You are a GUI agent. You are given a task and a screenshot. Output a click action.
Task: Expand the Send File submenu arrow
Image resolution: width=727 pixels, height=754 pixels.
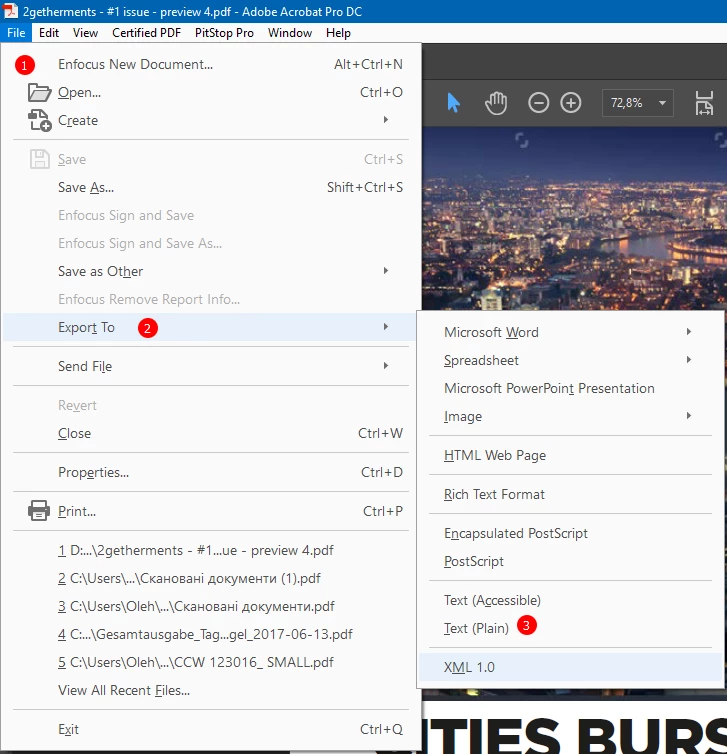(x=386, y=366)
